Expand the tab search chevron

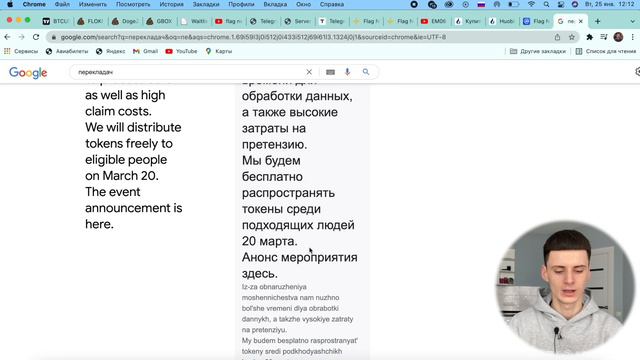[x=633, y=21]
